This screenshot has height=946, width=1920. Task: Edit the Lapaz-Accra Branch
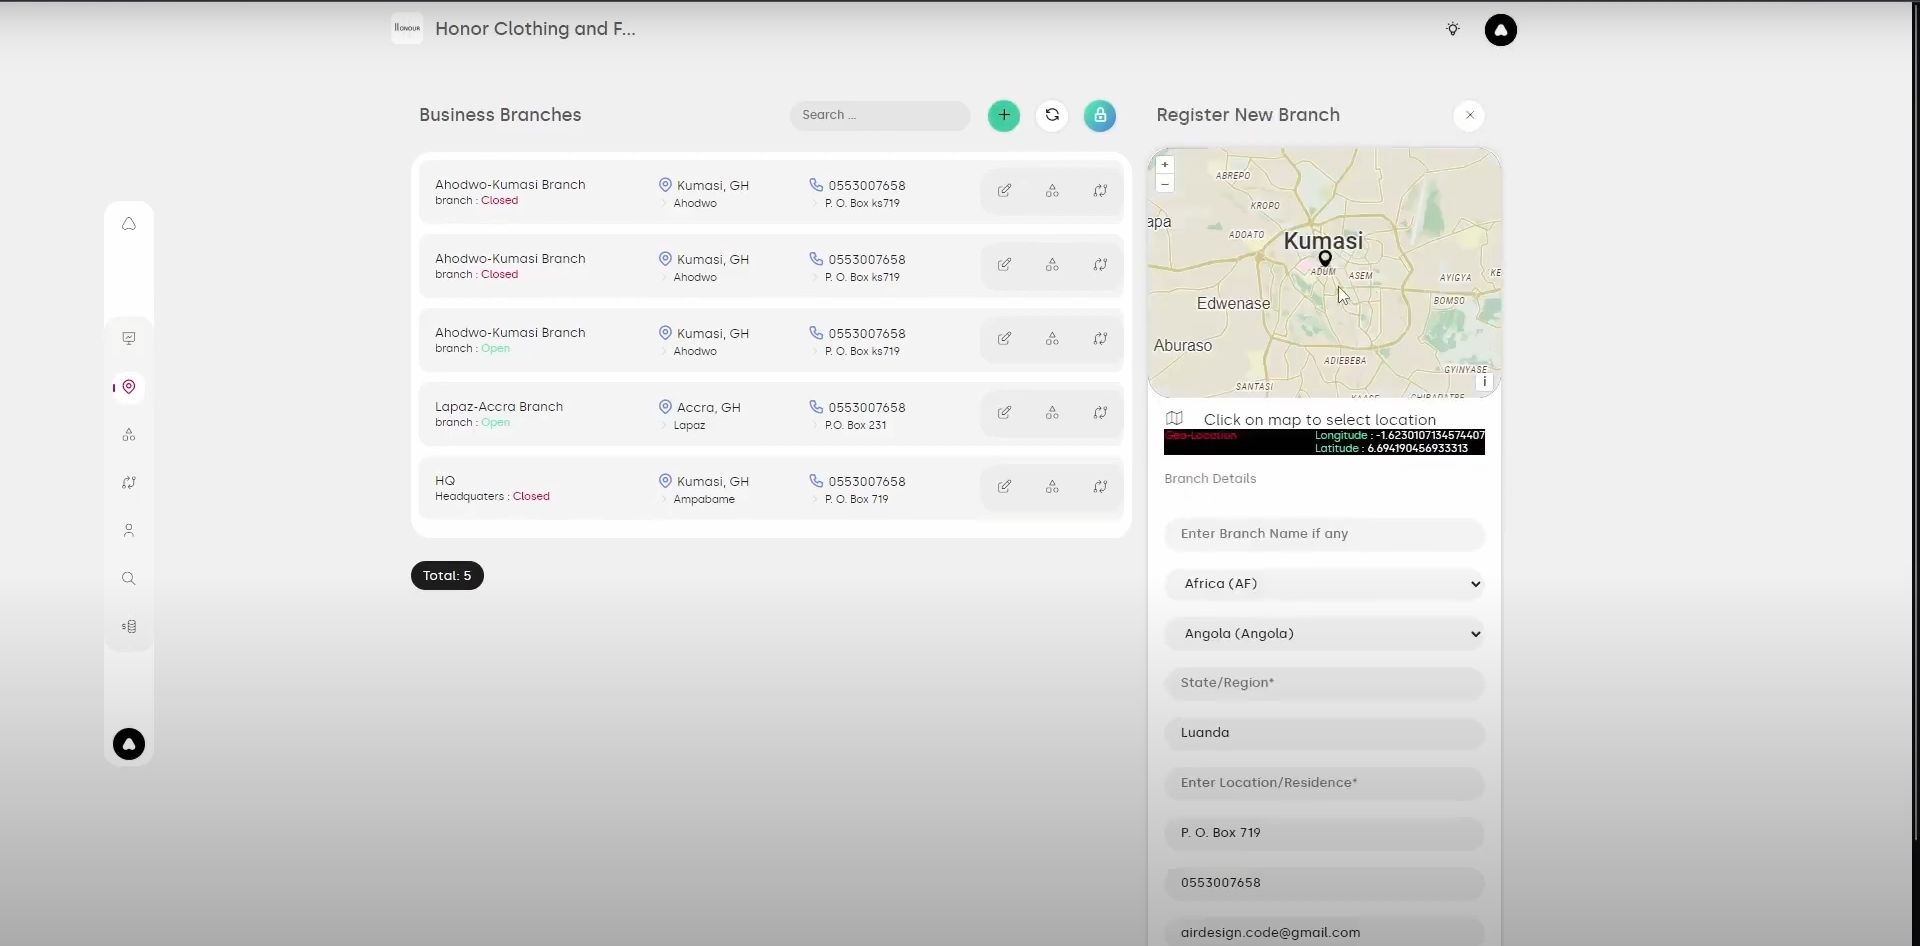[1004, 412]
